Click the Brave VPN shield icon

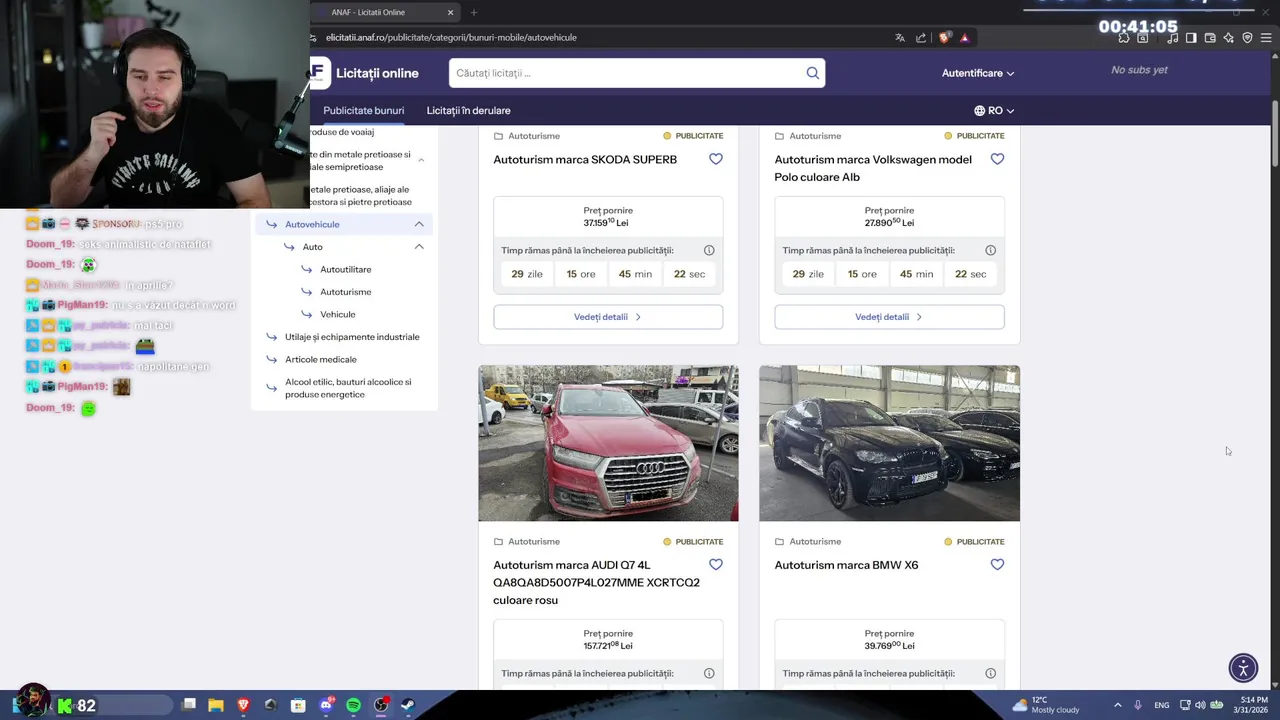(1247, 38)
